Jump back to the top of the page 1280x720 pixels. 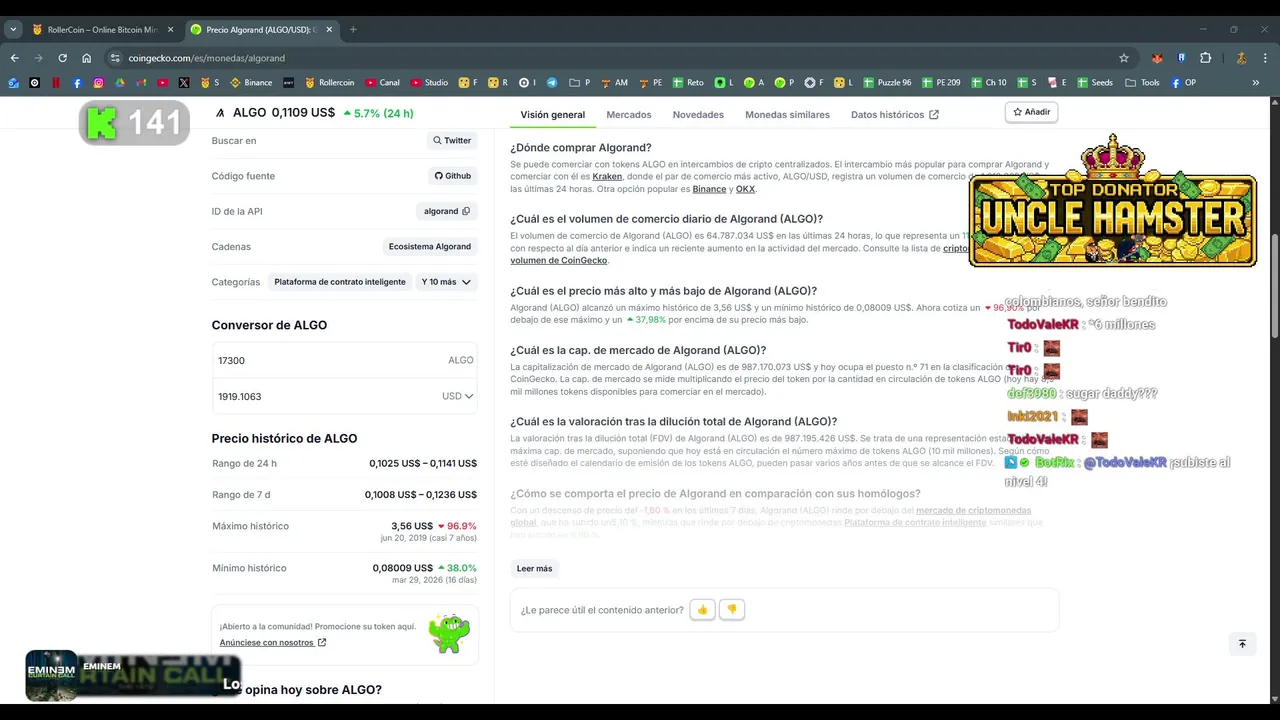pos(1242,644)
